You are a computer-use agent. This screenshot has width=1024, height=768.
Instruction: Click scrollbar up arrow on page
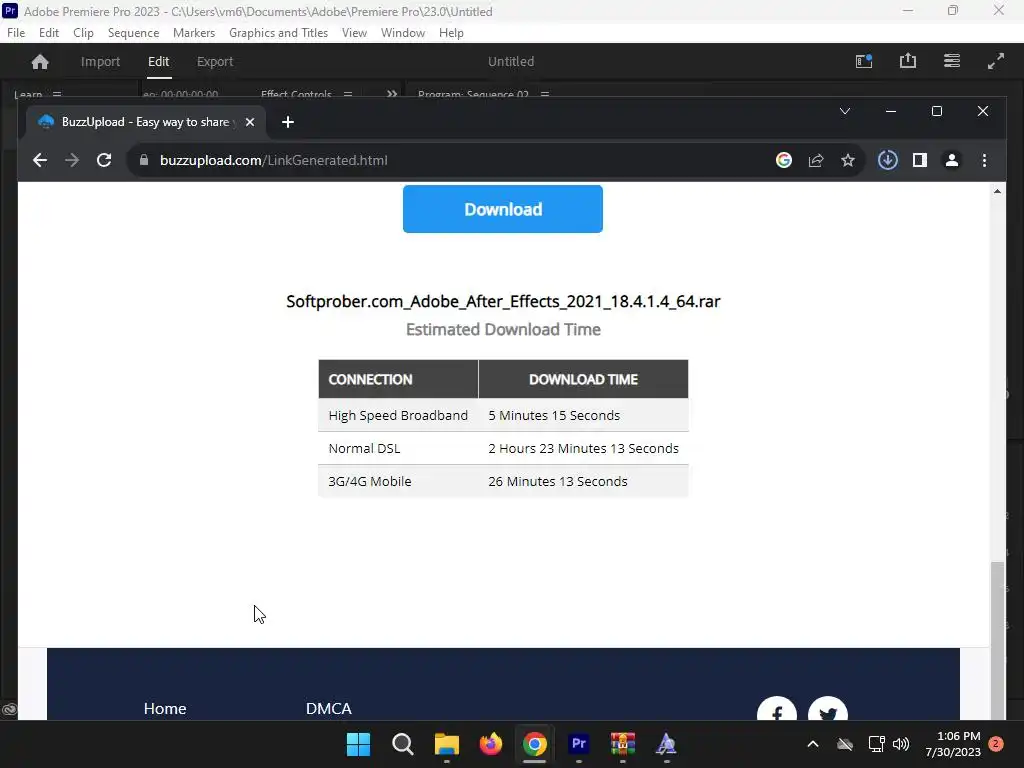[997, 191]
